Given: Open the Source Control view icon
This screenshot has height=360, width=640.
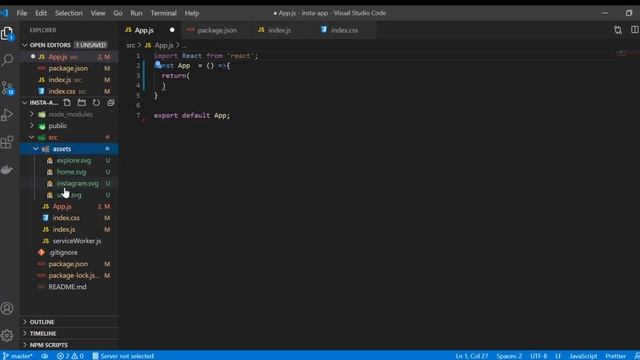Looking at the screenshot, I should pyautogui.click(x=7, y=88).
